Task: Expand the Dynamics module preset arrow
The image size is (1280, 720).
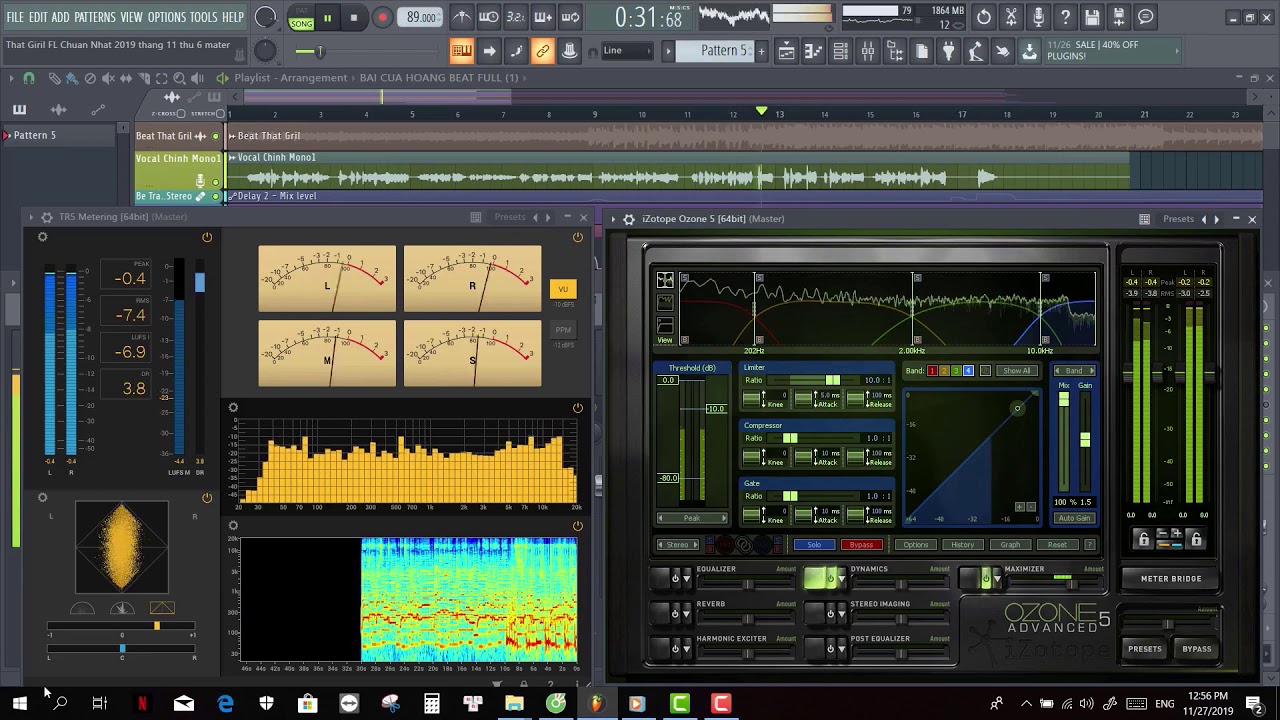Action: click(x=841, y=579)
